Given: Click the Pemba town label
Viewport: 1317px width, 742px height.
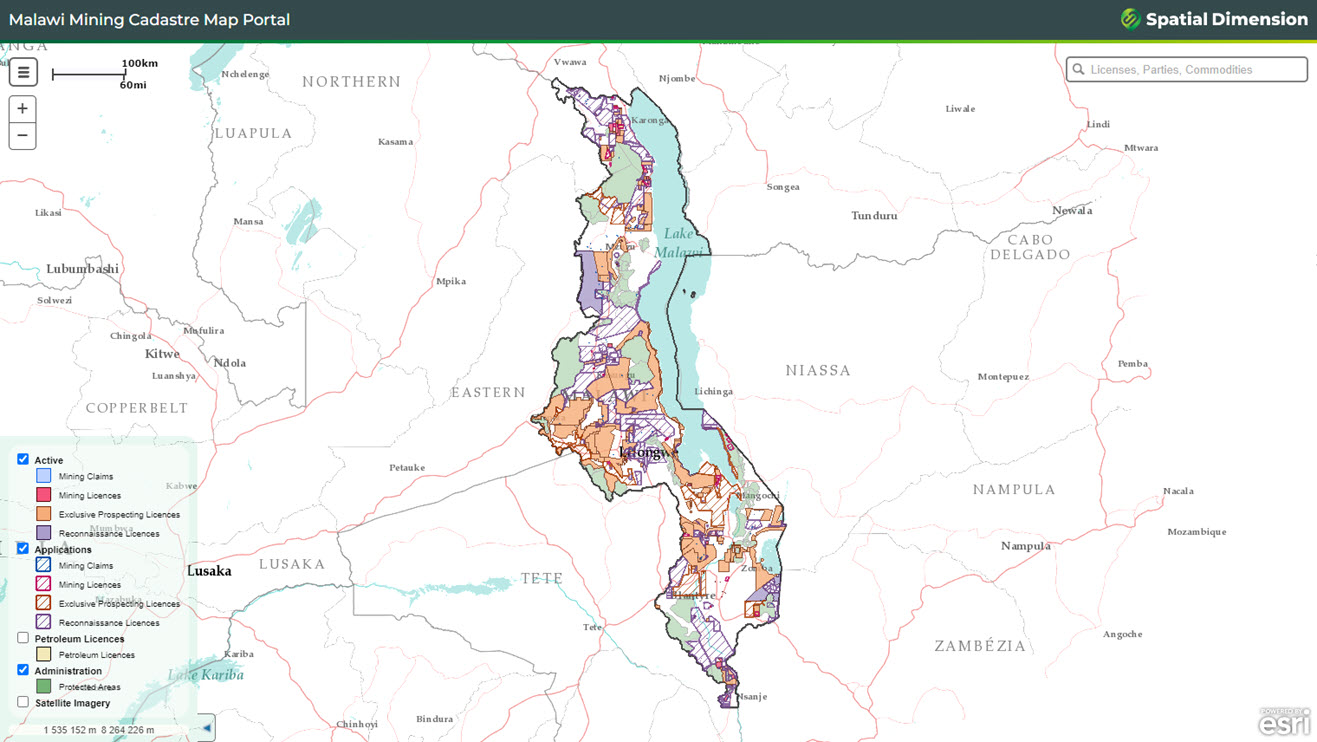Looking at the screenshot, I should pyautogui.click(x=1133, y=364).
